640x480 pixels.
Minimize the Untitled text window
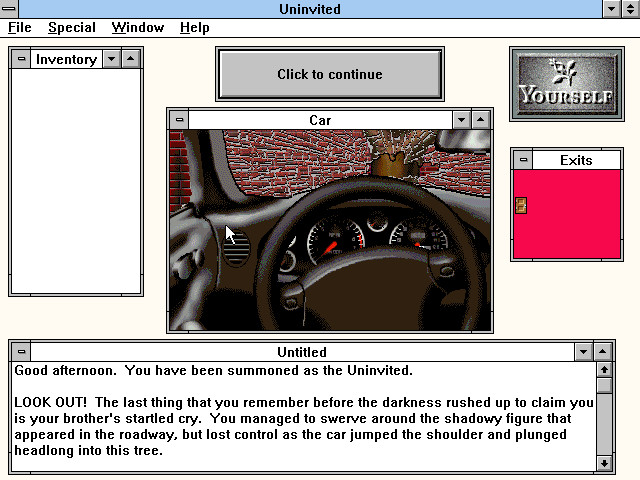tap(584, 351)
